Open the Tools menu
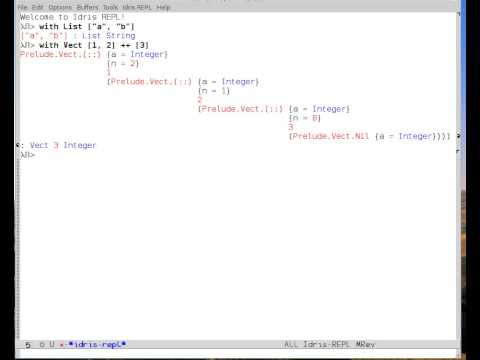Screen dimensions: 480x360 click(x=110, y=7)
